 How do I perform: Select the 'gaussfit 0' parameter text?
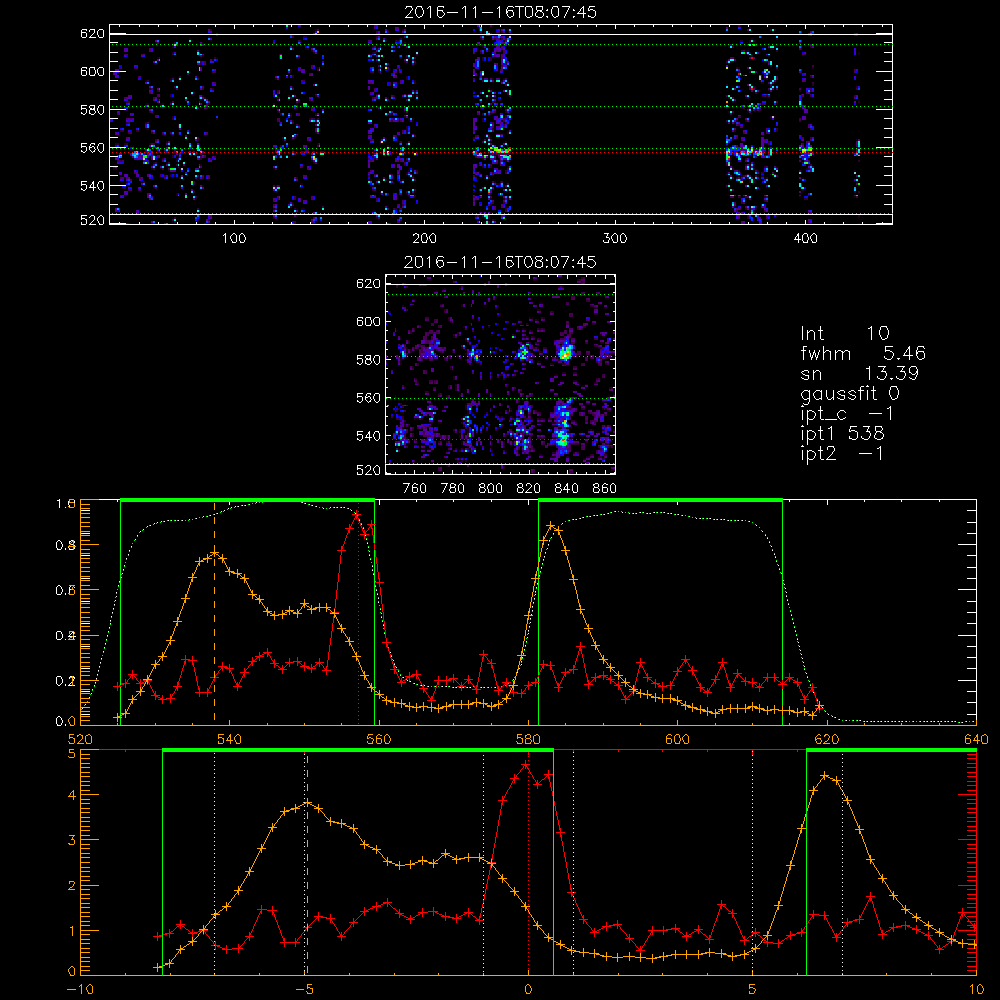[x=849, y=393]
